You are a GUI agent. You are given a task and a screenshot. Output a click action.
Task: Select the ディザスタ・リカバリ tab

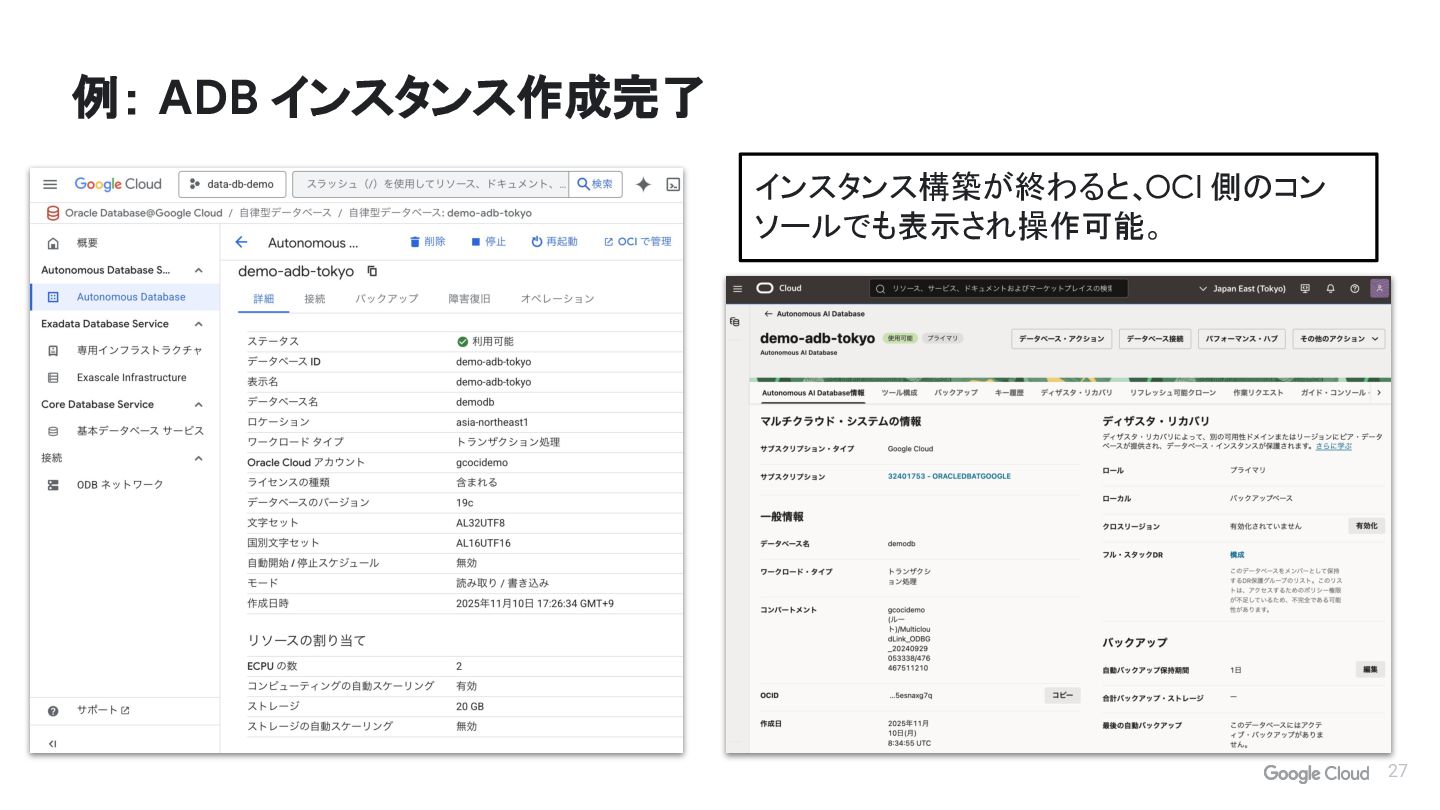click(x=1076, y=393)
